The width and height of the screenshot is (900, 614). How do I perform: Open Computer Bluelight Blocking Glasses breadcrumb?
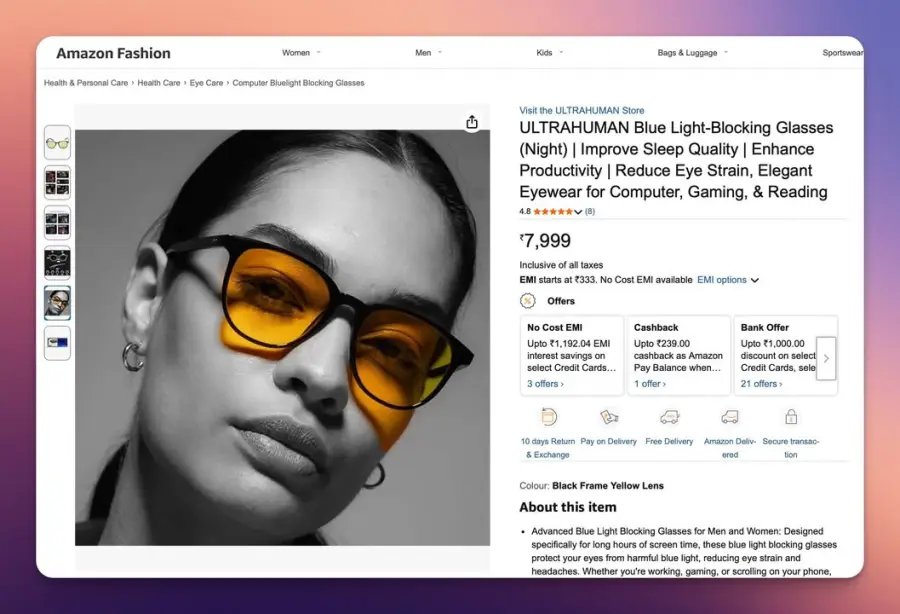coord(298,83)
